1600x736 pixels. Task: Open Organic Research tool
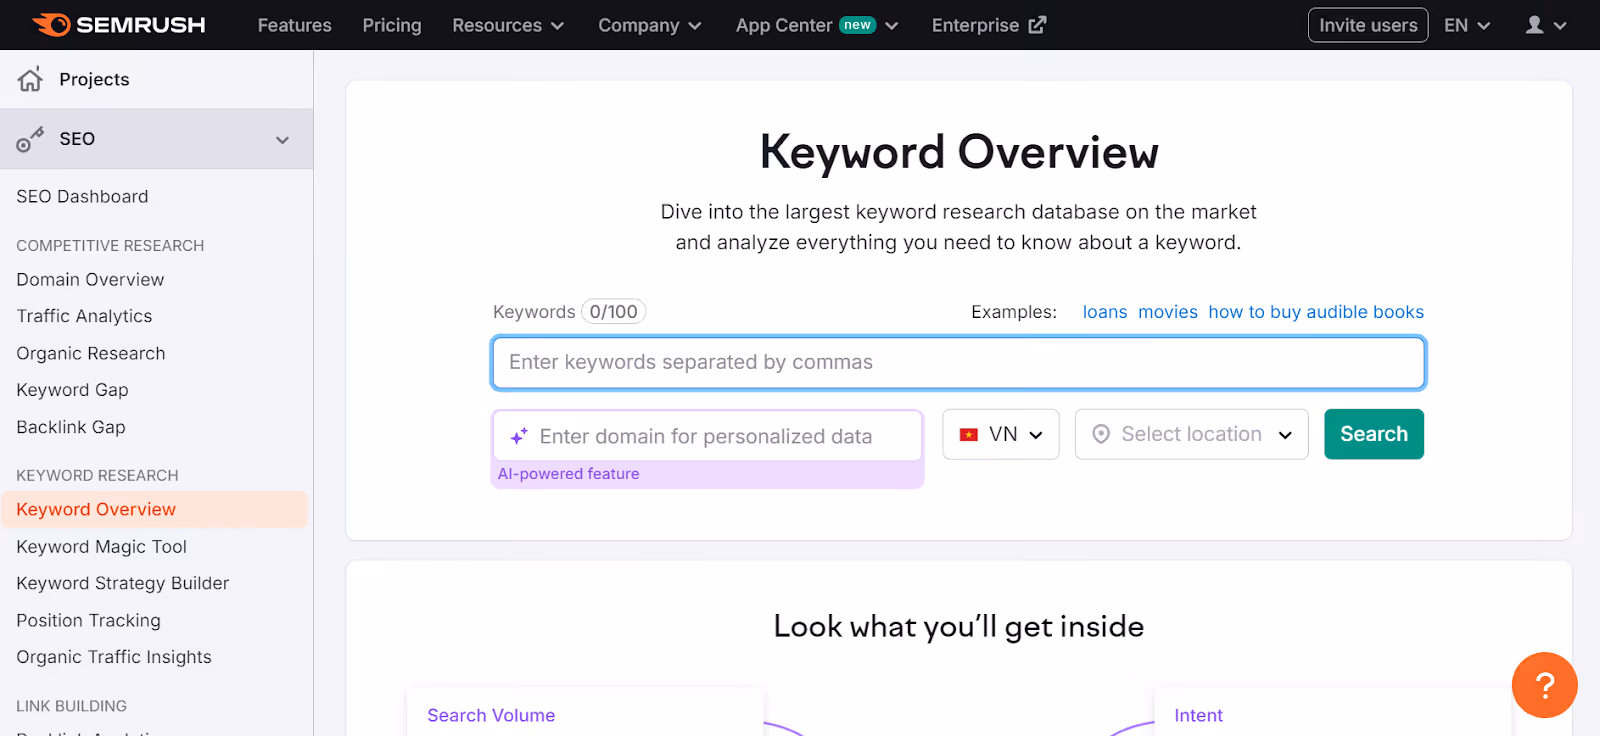91,353
